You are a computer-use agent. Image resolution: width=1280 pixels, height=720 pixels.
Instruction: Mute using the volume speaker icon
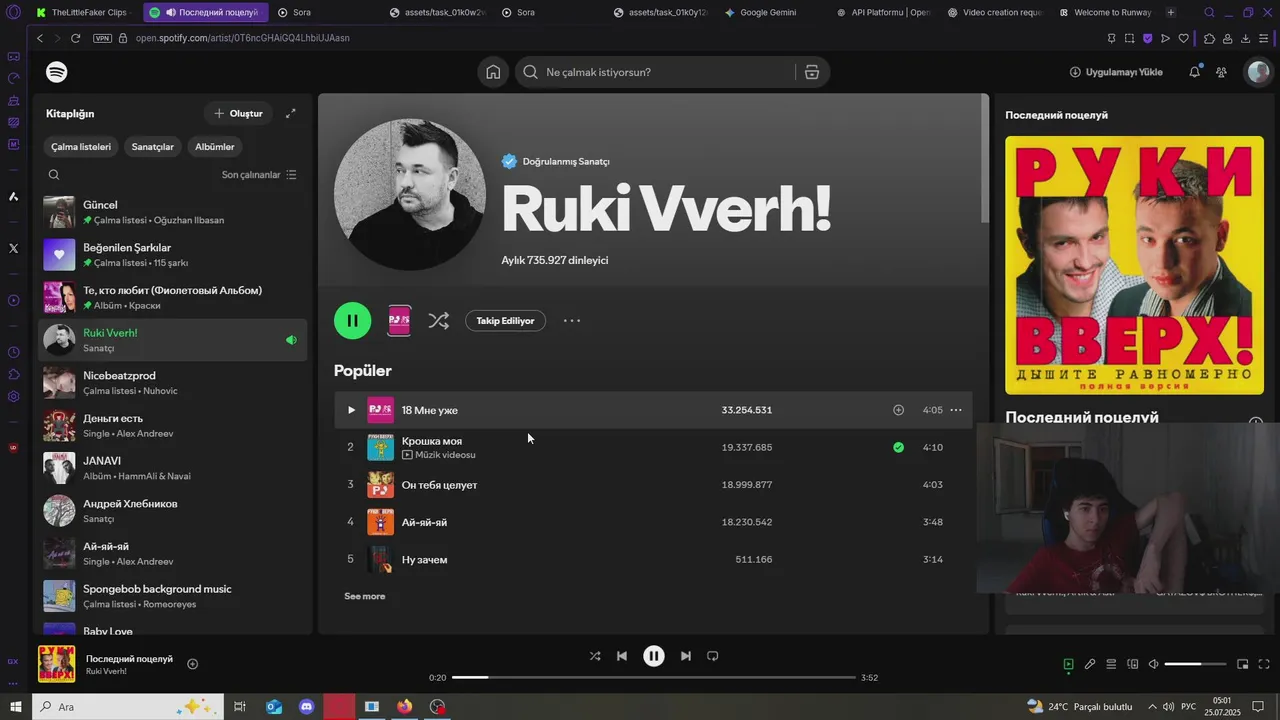[1153, 664]
